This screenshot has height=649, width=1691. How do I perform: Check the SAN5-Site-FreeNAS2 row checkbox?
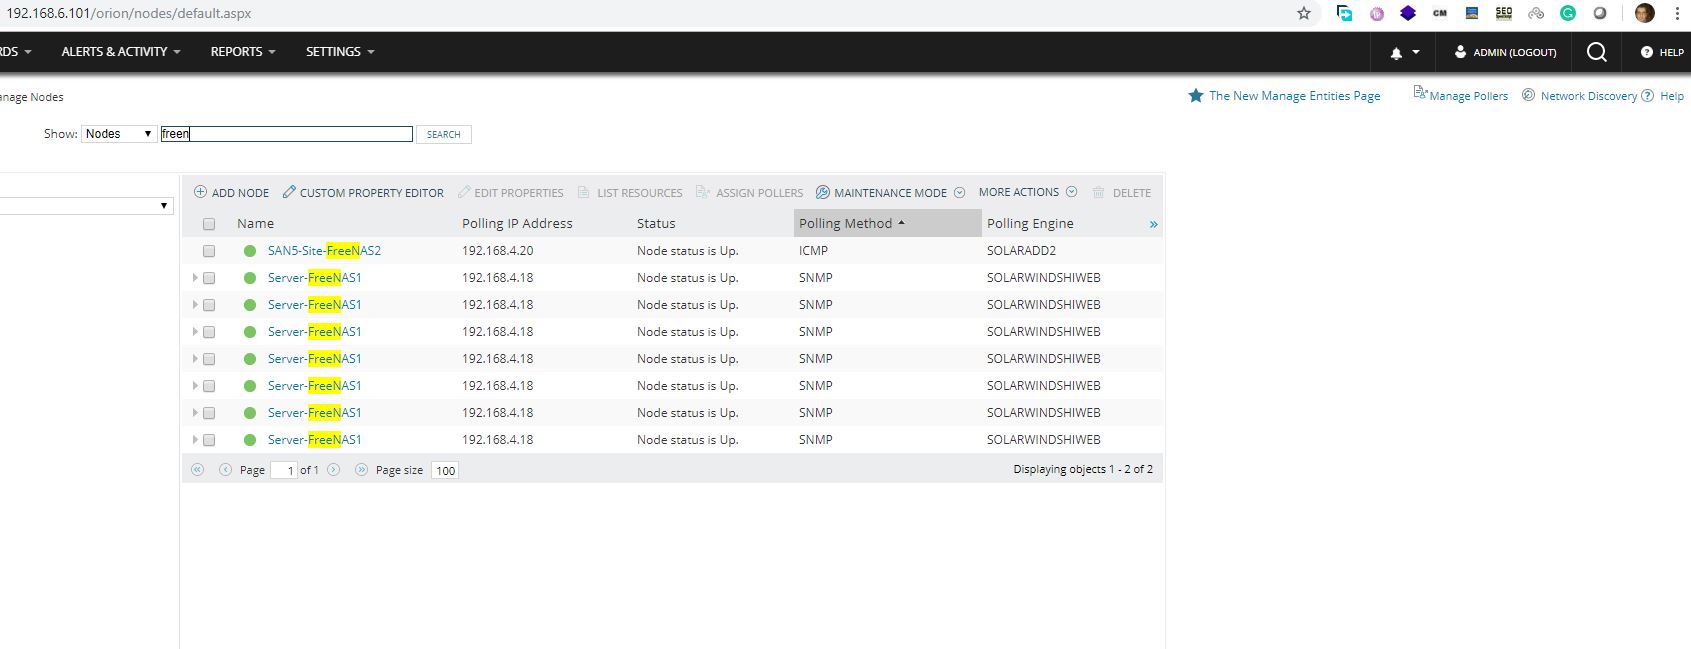[x=209, y=251]
